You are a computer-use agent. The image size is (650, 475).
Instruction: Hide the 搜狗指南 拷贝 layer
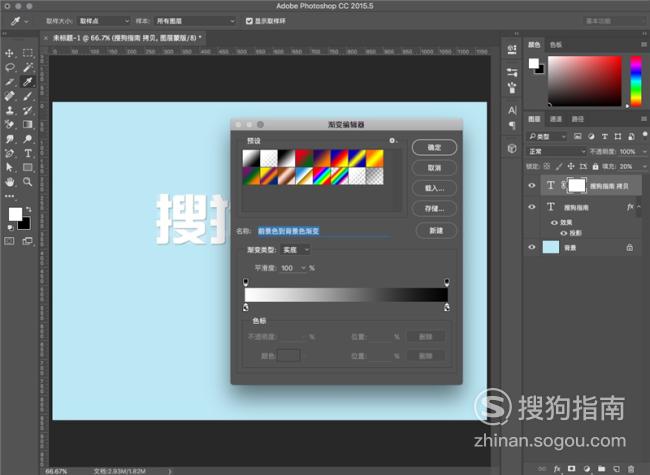click(x=532, y=186)
